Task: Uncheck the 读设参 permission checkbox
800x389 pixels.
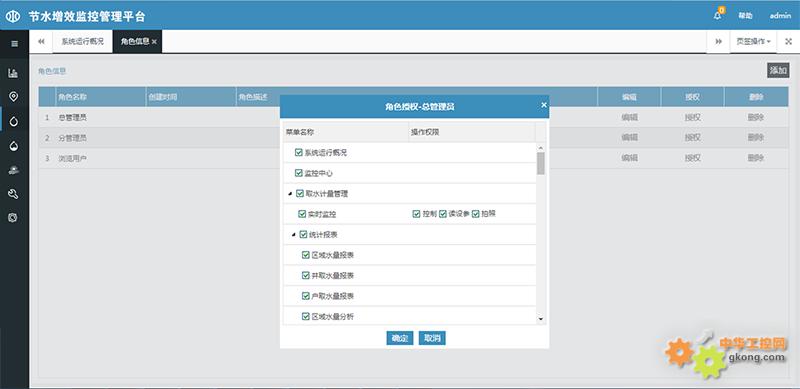Action: pos(443,214)
